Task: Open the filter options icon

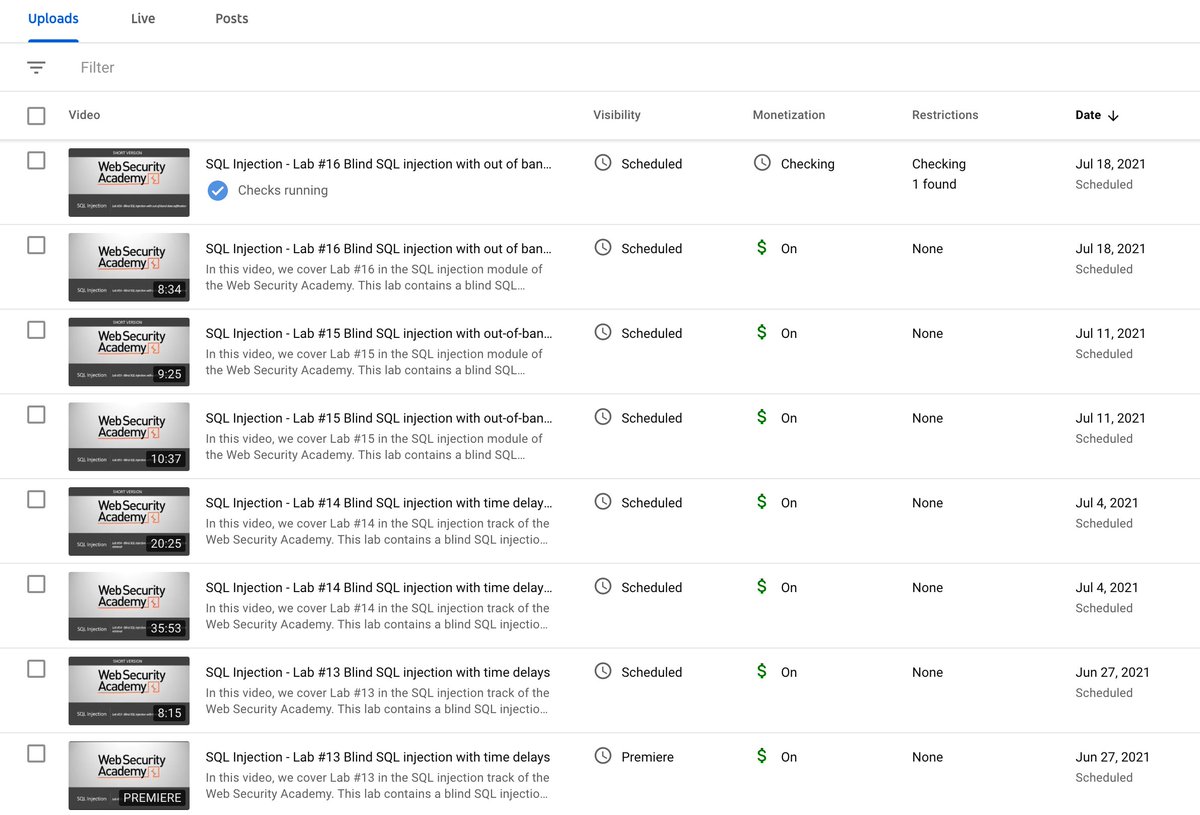Action: [x=36, y=68]
